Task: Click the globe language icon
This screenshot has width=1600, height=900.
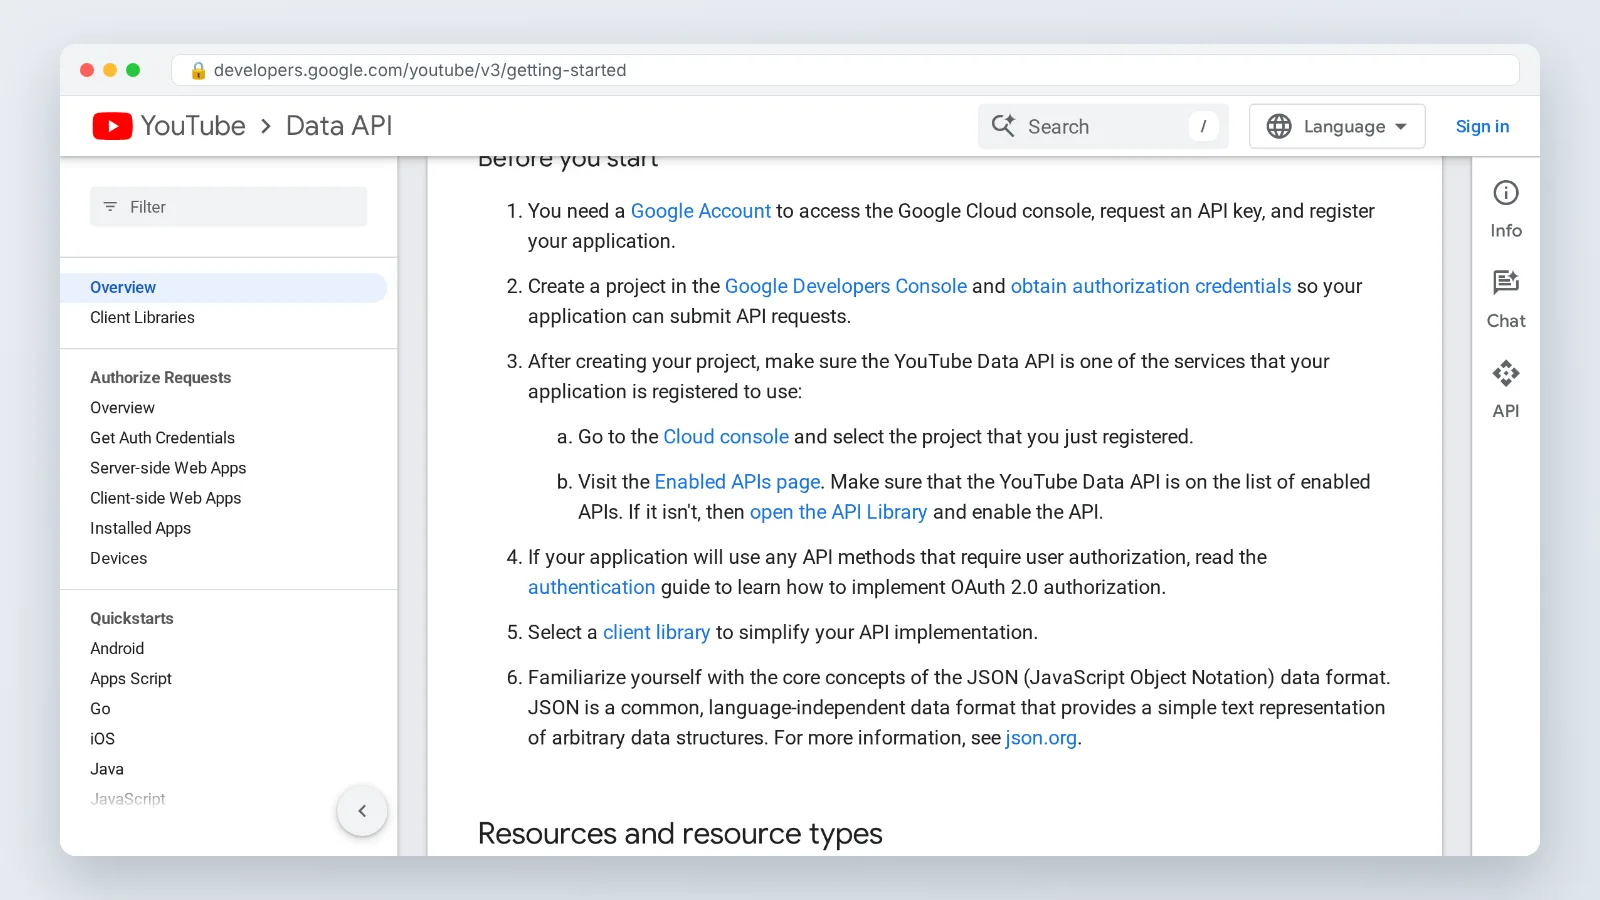Action: pyautogui.click(x=1278, y=126)
